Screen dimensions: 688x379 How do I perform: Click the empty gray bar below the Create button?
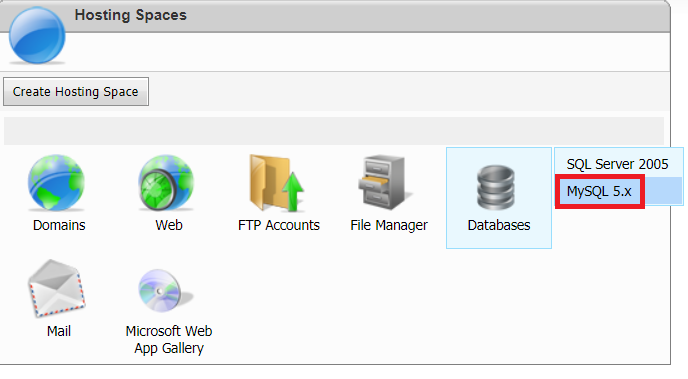[x=334, y=131]
